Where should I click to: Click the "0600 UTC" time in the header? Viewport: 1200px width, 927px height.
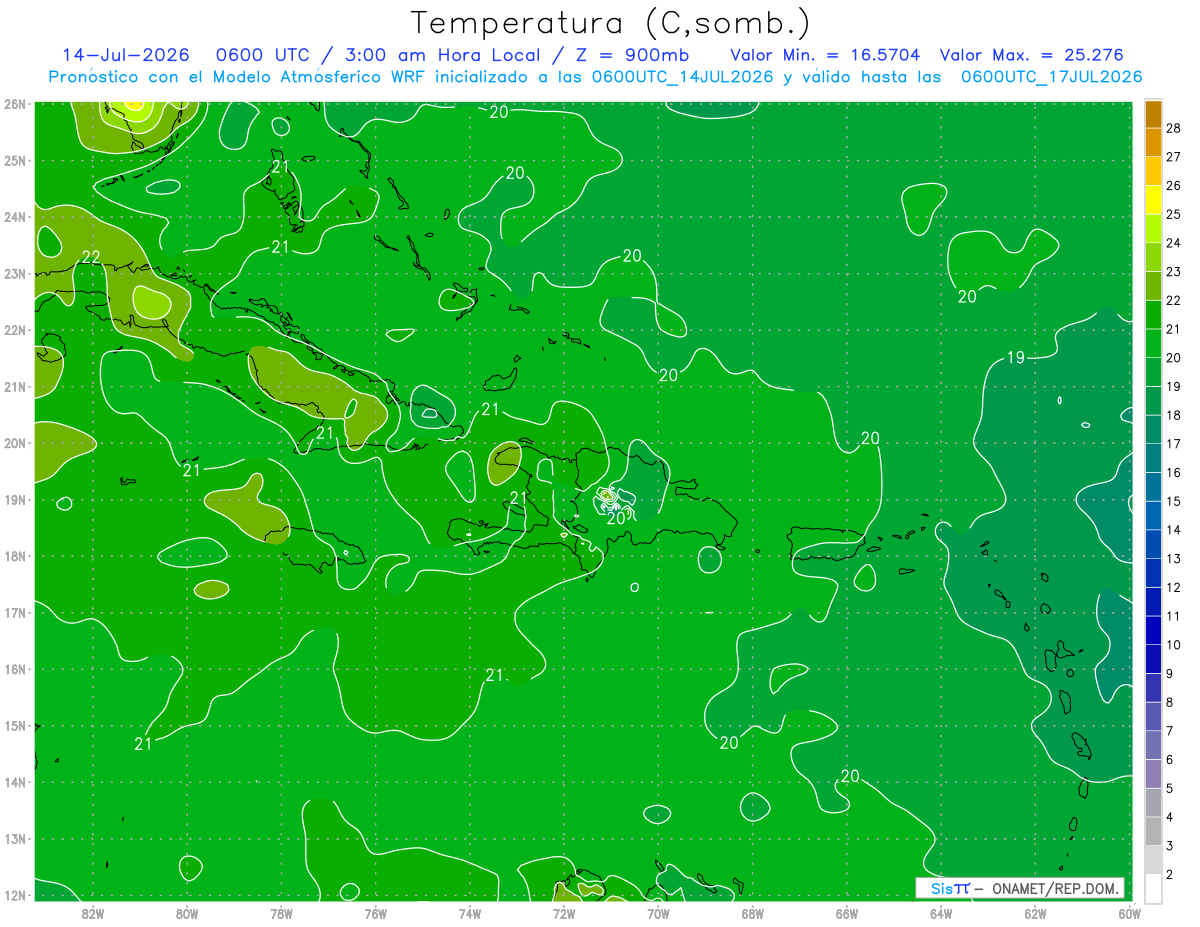[262, 55]
